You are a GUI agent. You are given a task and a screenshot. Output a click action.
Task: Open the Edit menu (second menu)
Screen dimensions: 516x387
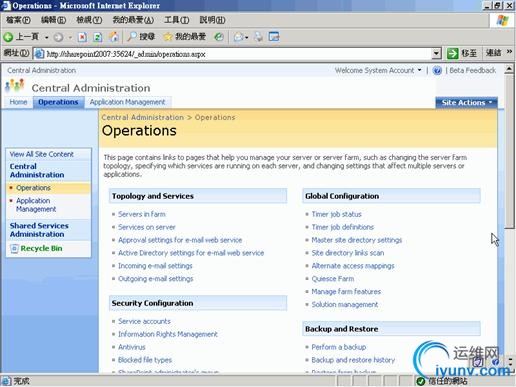click(x=53, y=20)
